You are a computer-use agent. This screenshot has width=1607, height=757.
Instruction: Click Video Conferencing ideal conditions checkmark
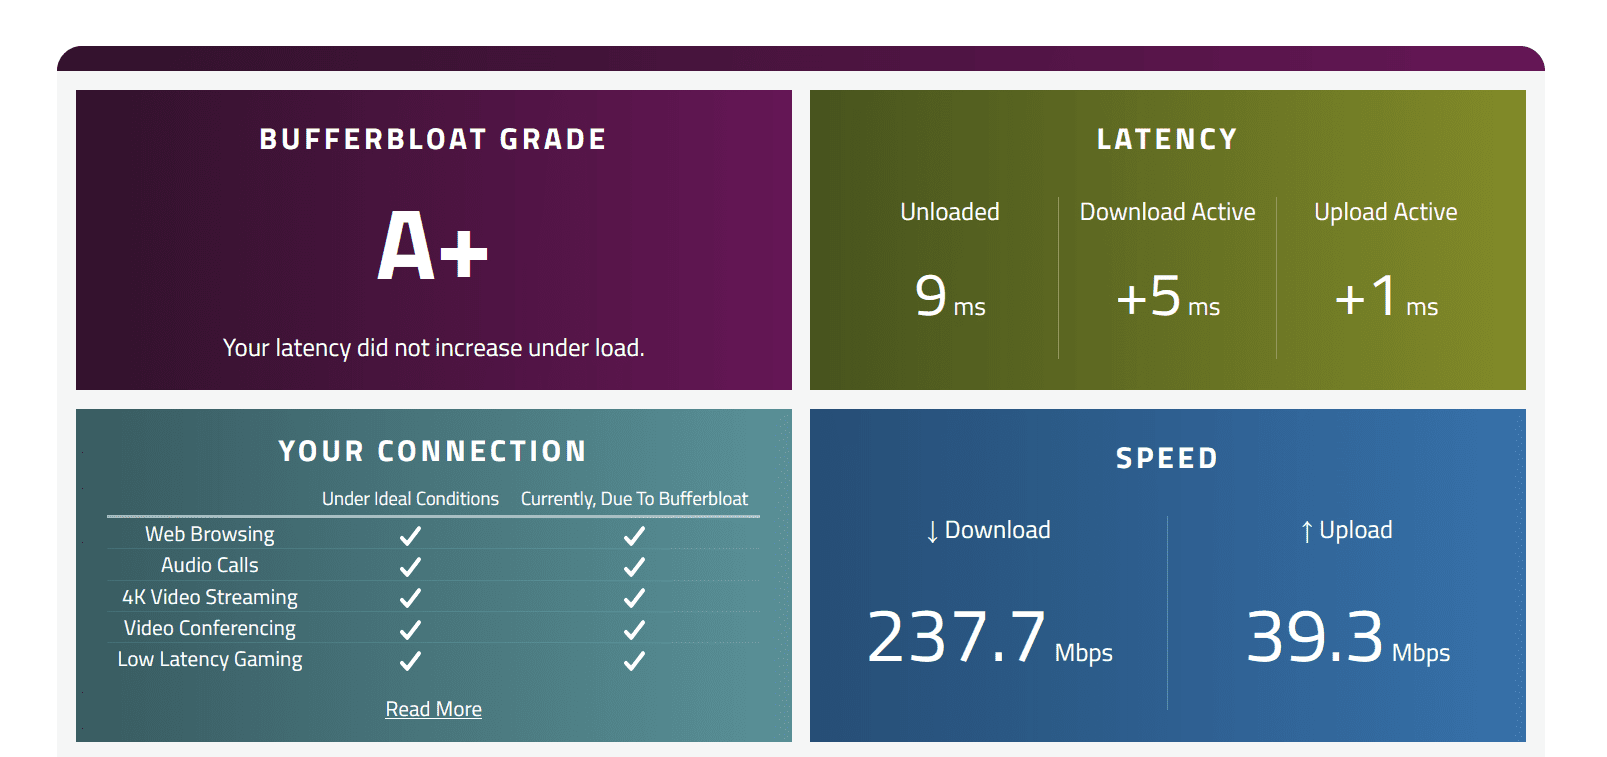point(410,630)
